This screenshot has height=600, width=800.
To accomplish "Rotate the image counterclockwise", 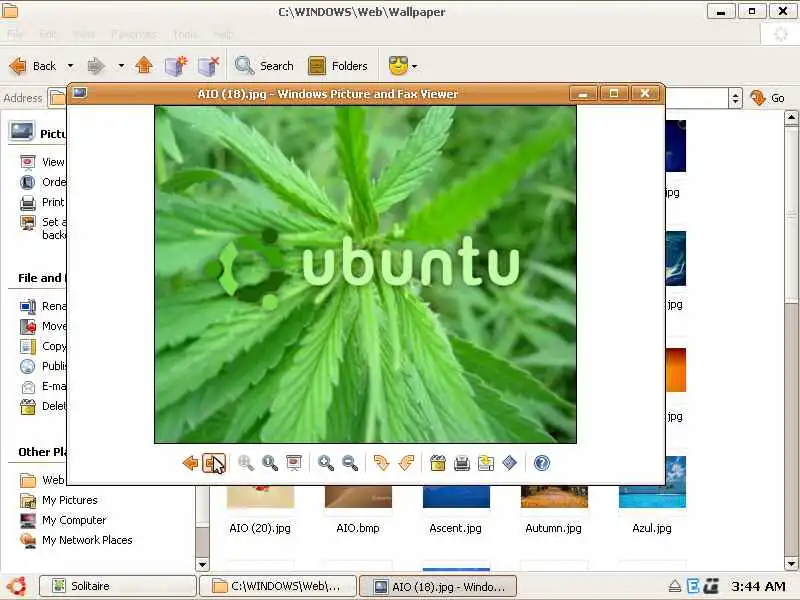I will 406,463.
